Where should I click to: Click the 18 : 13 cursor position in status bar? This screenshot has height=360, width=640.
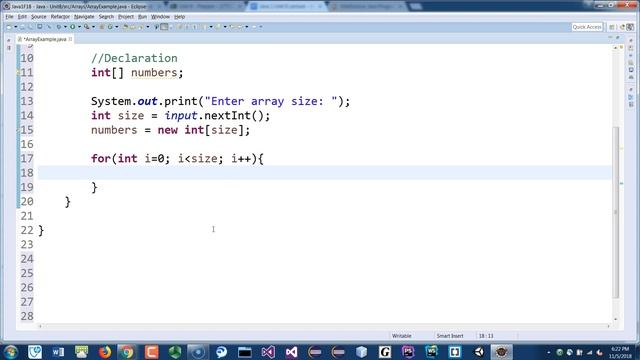click(486, 336)
